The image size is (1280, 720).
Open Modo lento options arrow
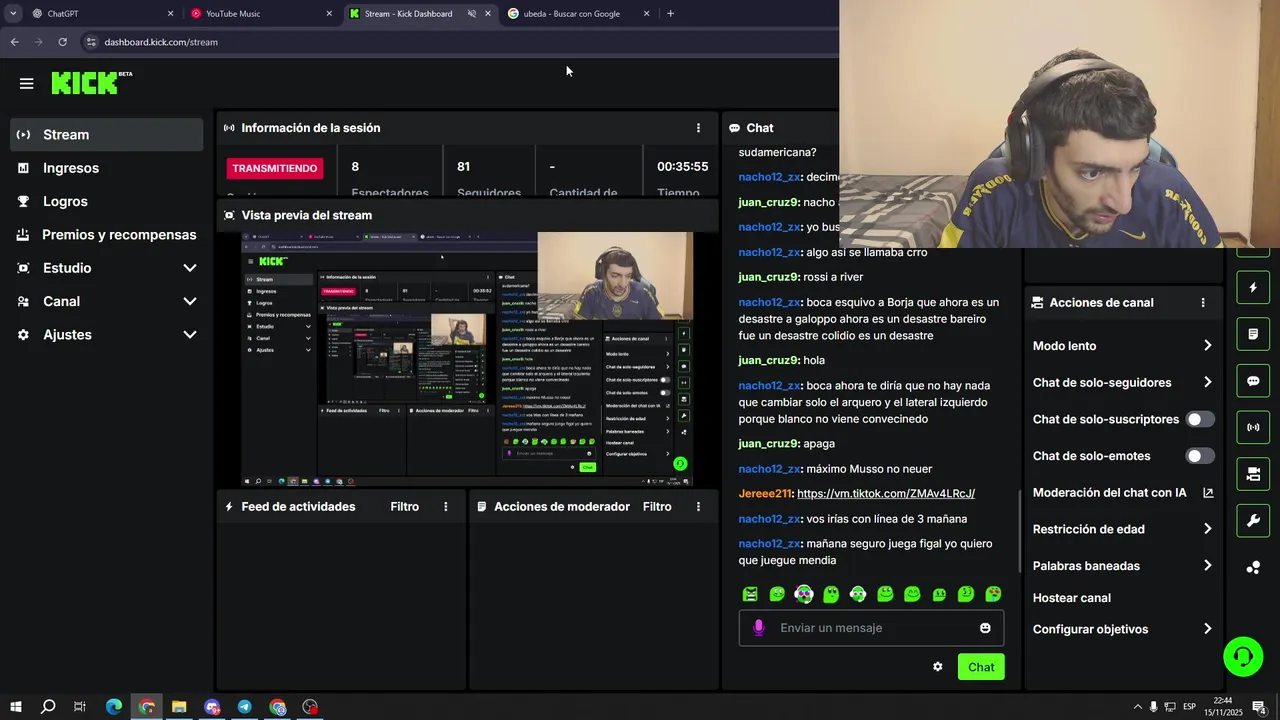(1207, 346)
